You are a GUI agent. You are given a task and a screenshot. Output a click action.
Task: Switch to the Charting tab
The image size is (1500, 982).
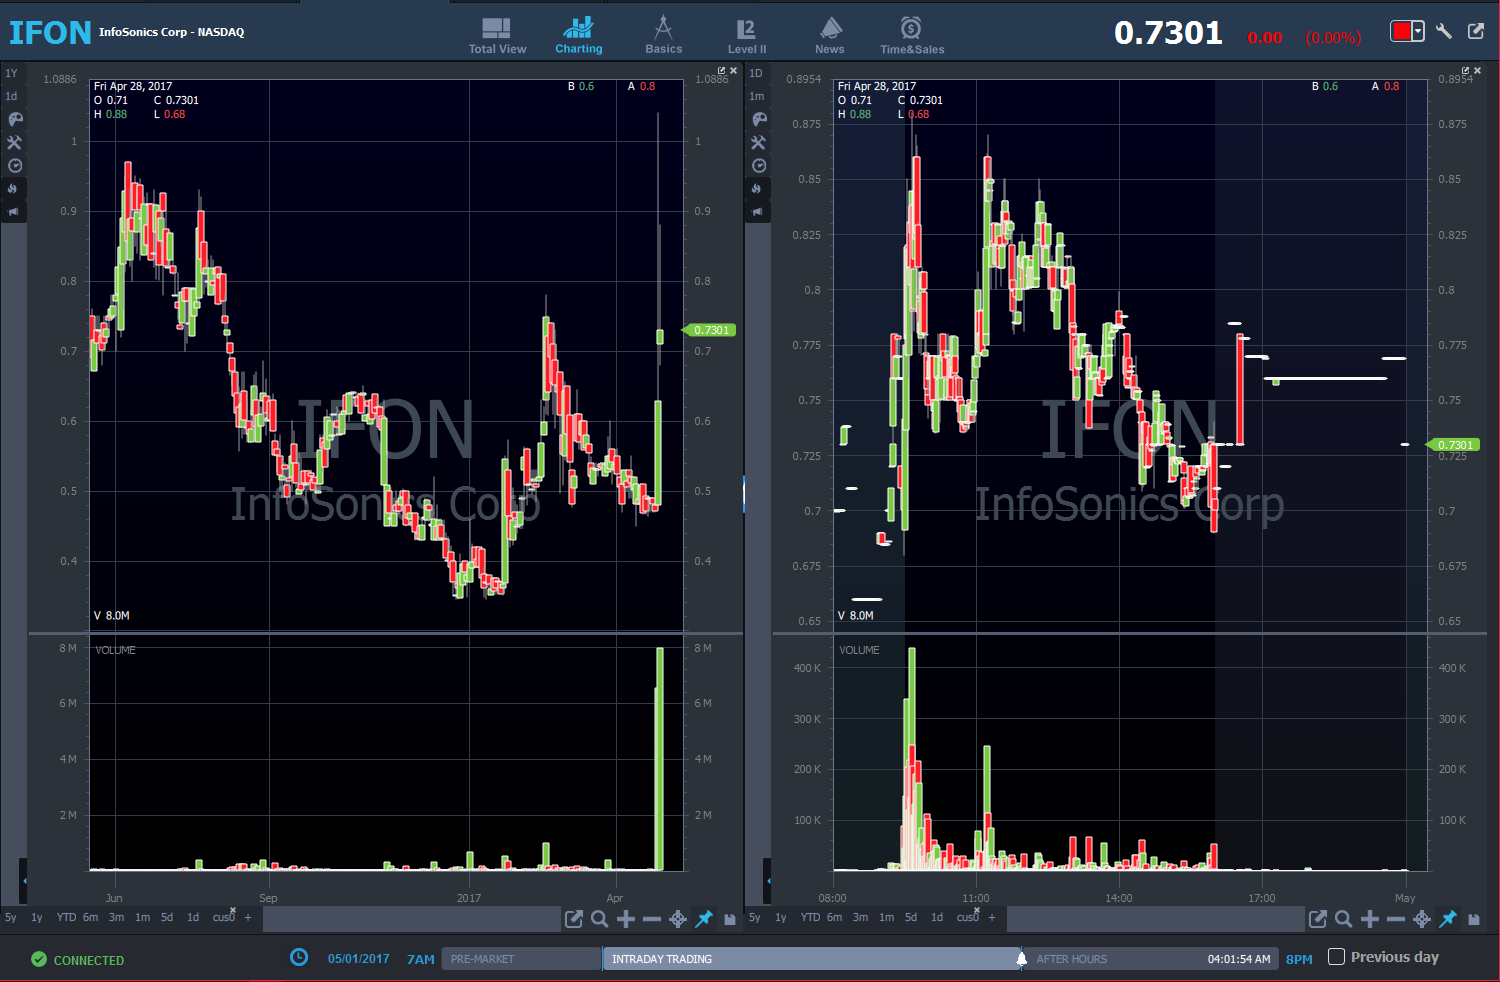pyautogui.click(x=579, y=36)
